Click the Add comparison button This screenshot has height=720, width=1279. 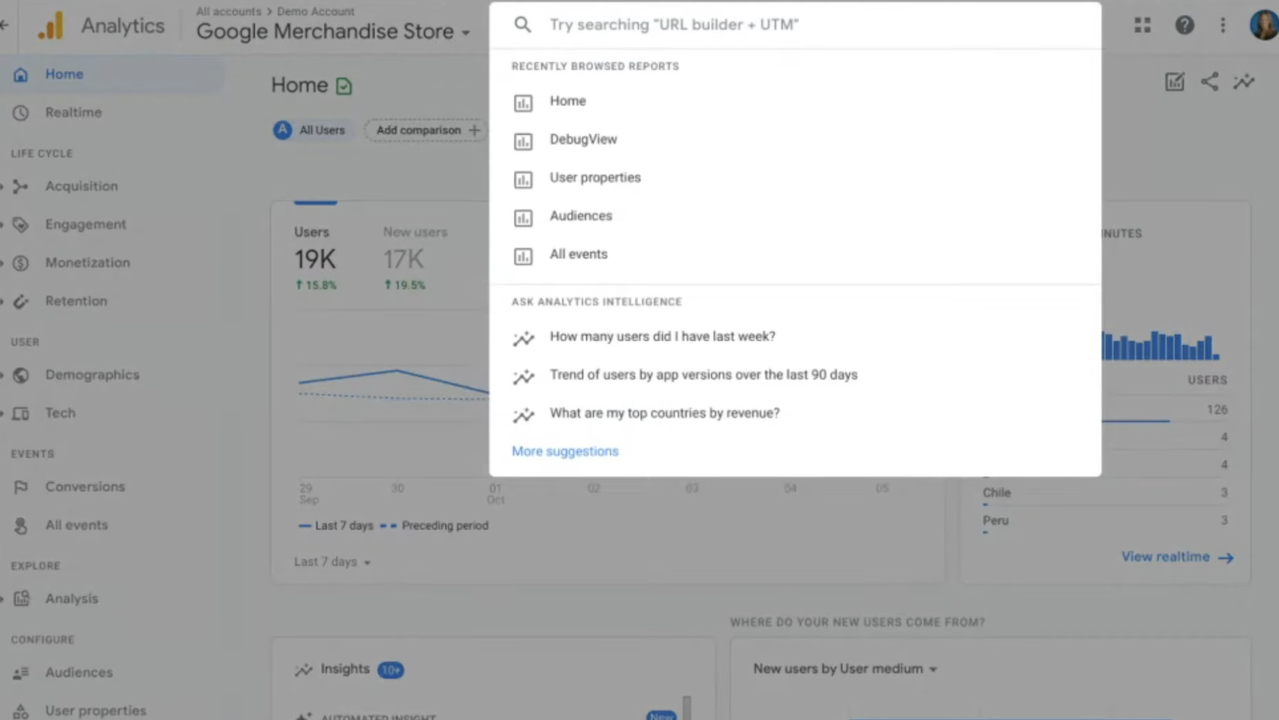(x=427, y=130)
